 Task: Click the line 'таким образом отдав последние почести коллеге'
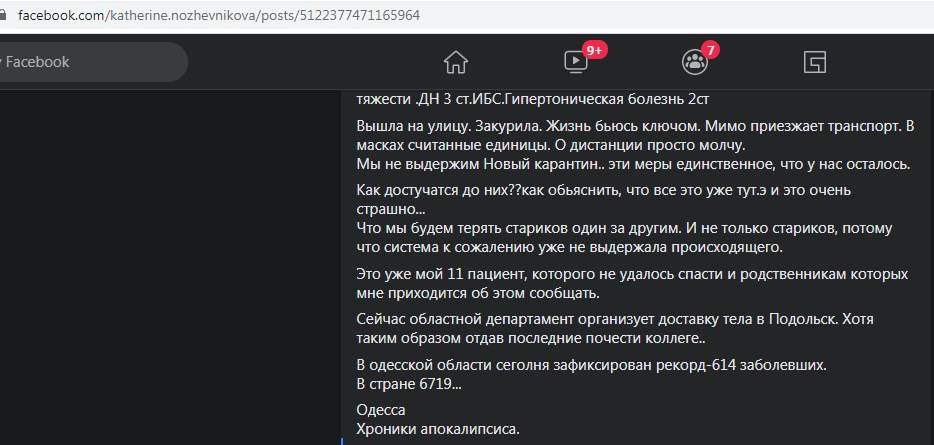(x=531, y=338)
